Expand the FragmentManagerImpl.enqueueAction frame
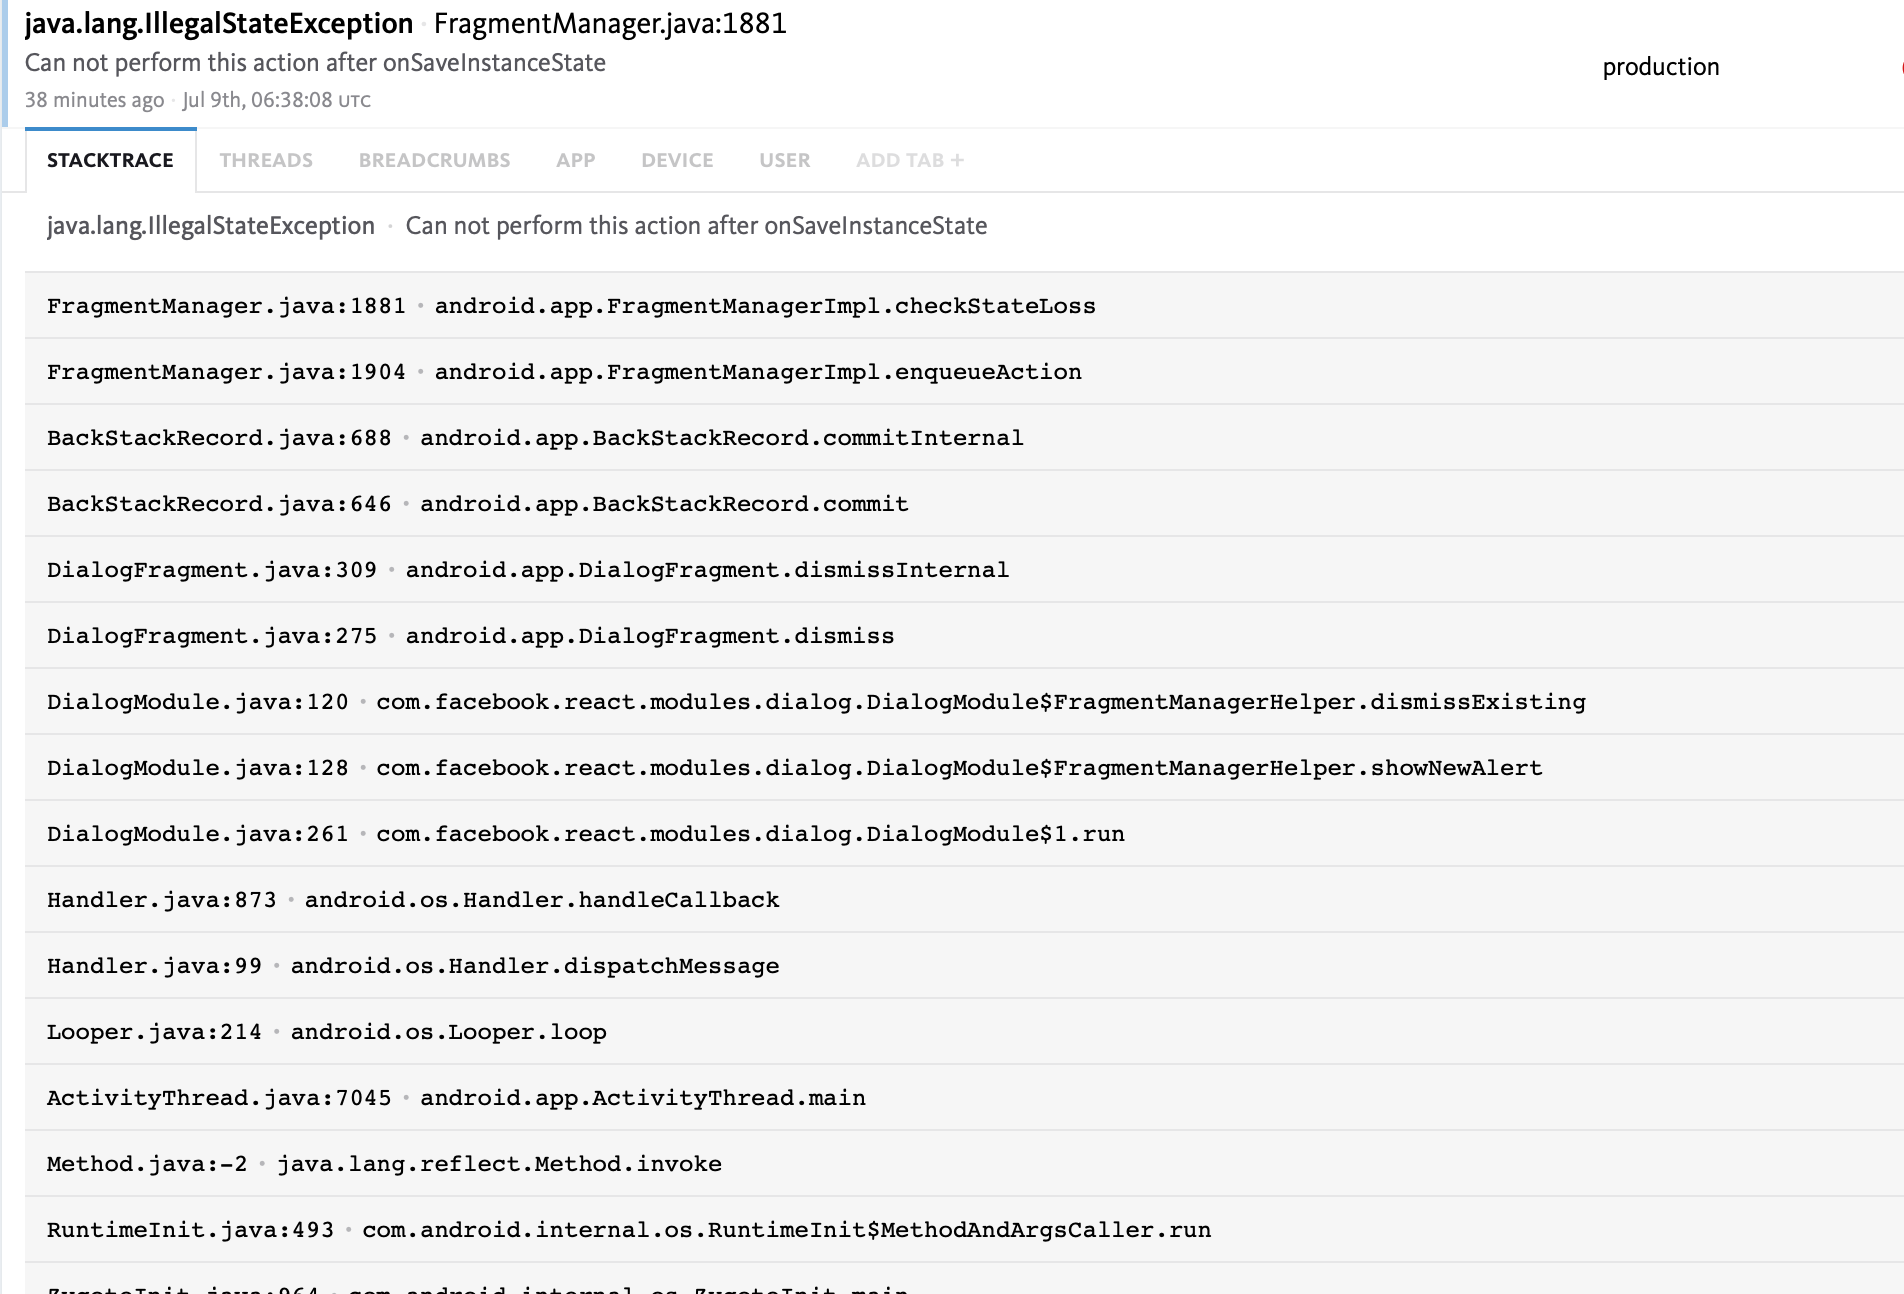This screenshot has width=1904, height=1294. pyautogui.click(x=563, y=371)
